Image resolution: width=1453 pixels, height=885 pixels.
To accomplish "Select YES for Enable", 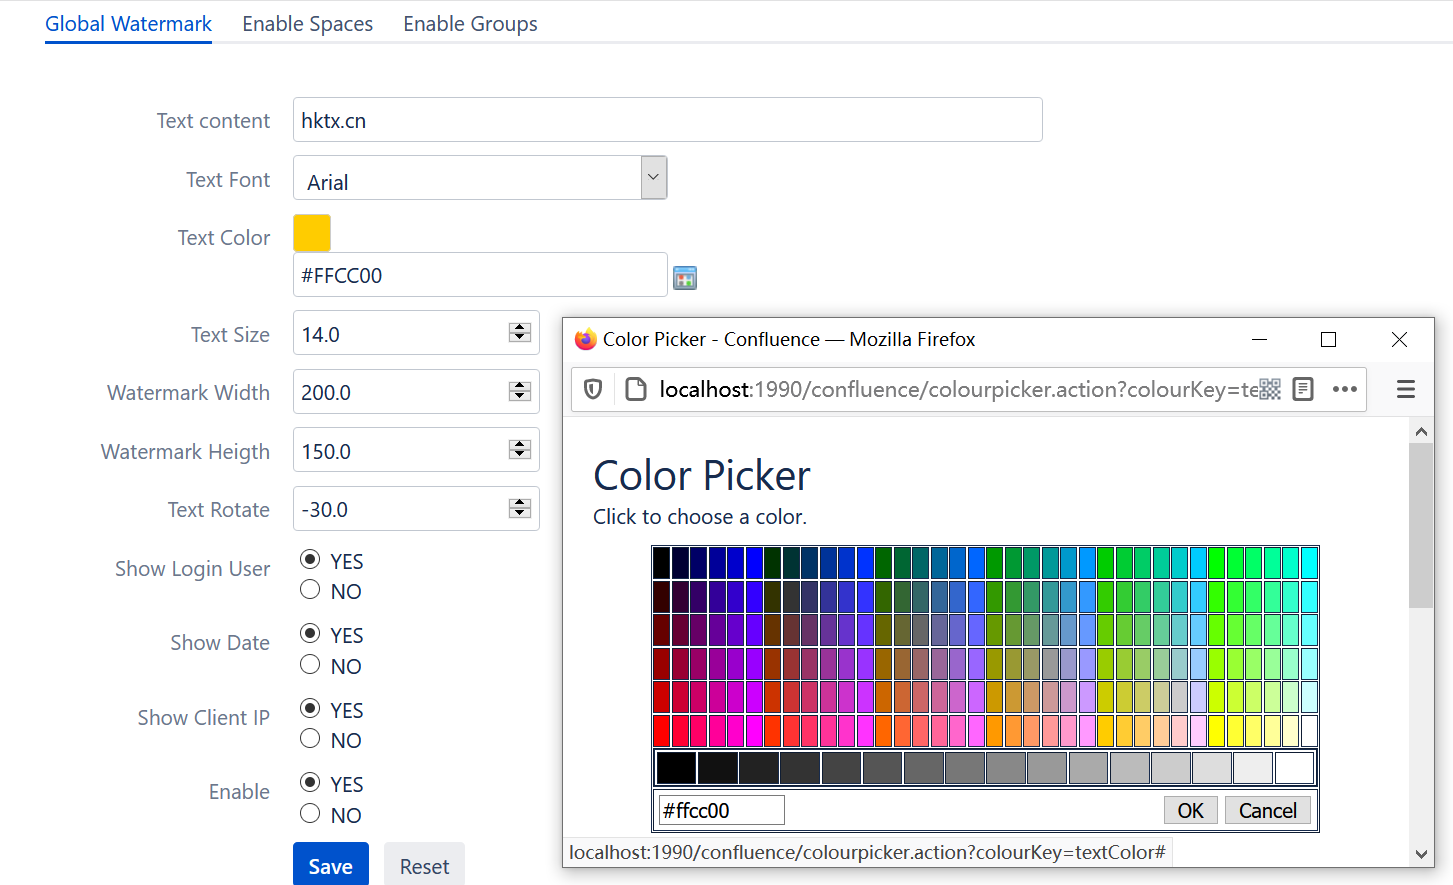I will [x=310, y=782].
